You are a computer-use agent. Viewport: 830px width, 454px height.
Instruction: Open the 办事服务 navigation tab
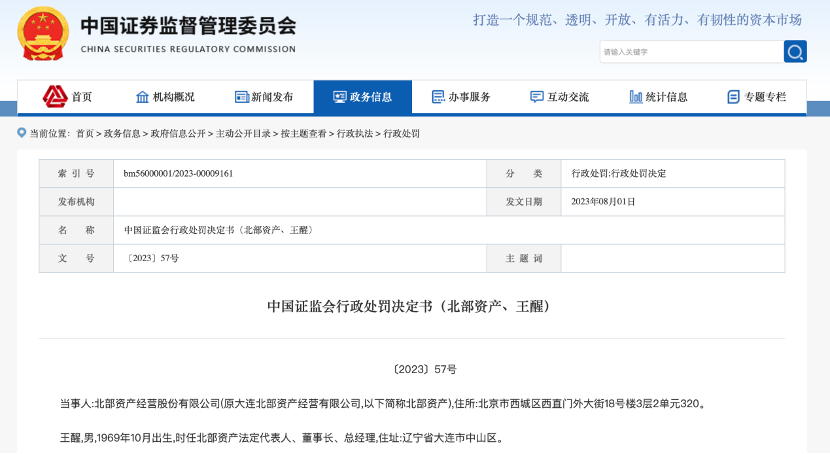pos(461,97)
